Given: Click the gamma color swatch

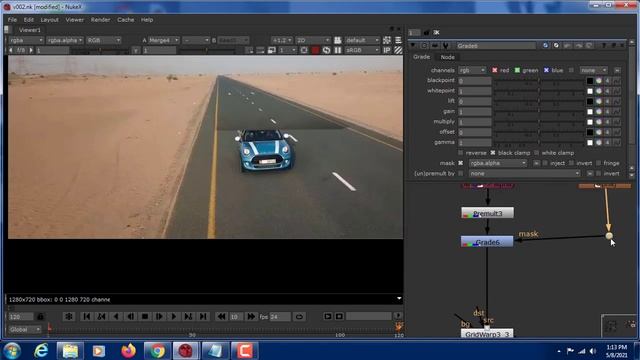Looking at the screenshot, I should tap(590, 142).
